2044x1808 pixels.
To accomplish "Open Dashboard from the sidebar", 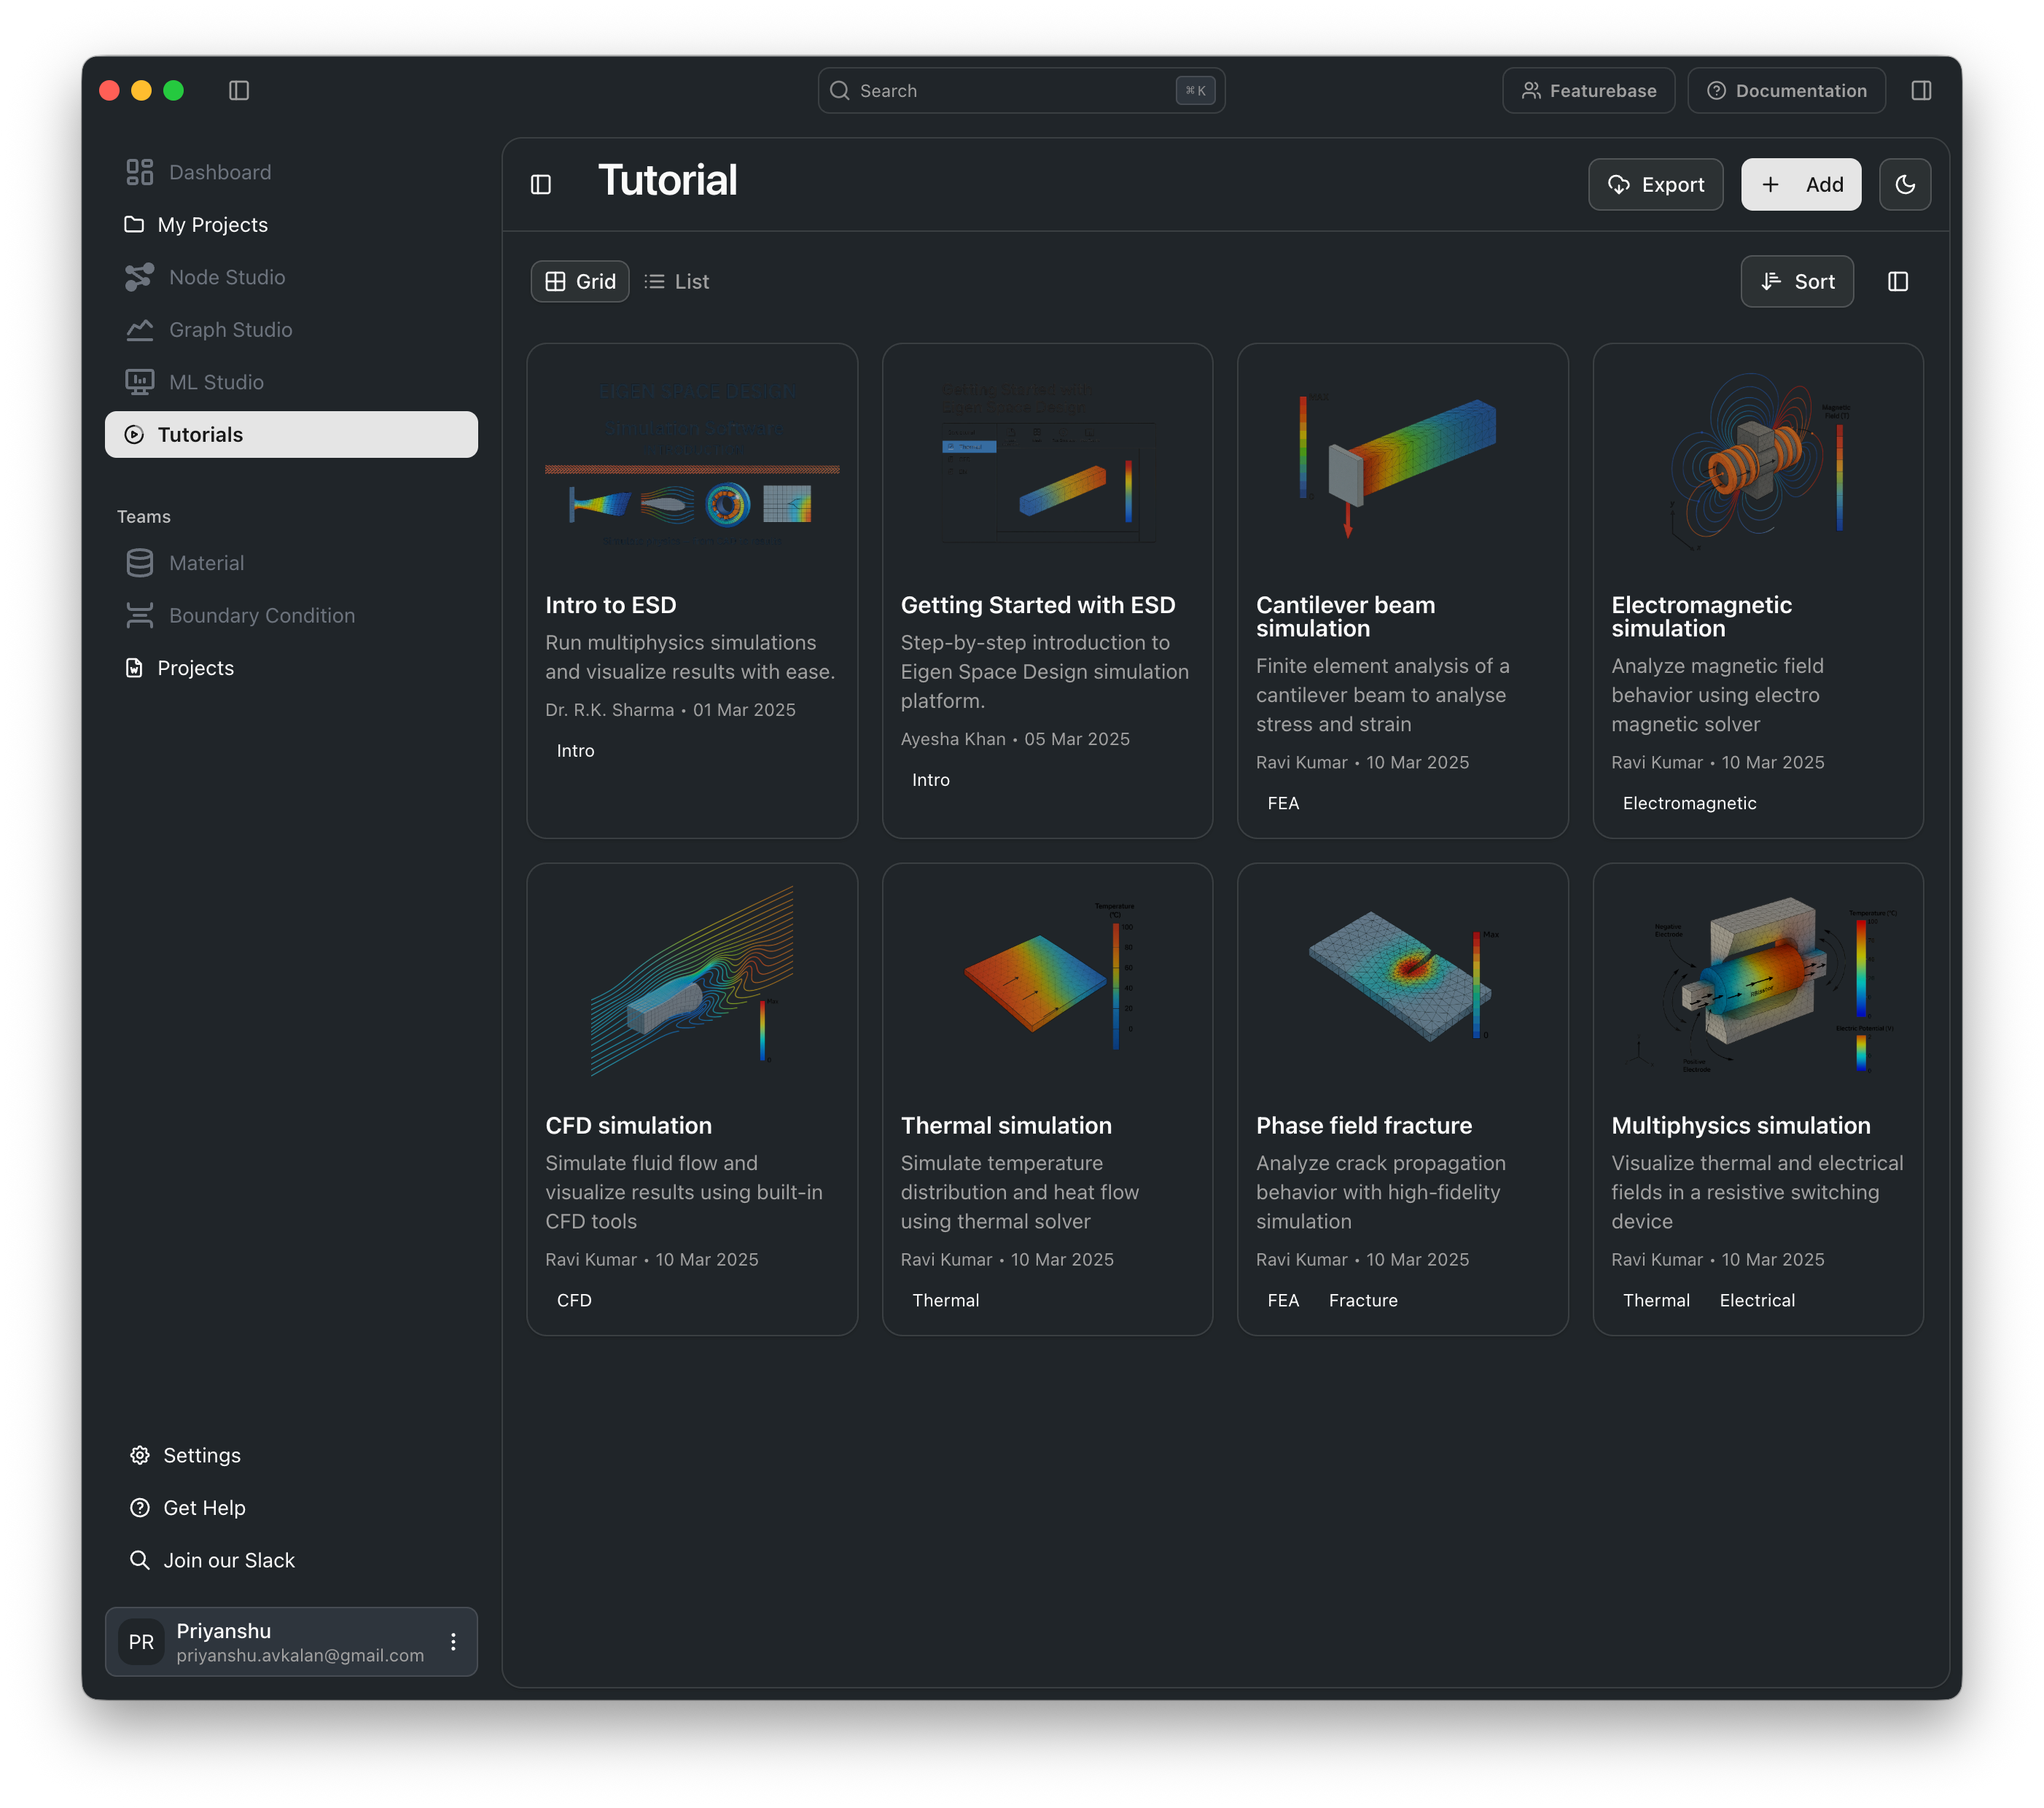I will tap(291, 172).
